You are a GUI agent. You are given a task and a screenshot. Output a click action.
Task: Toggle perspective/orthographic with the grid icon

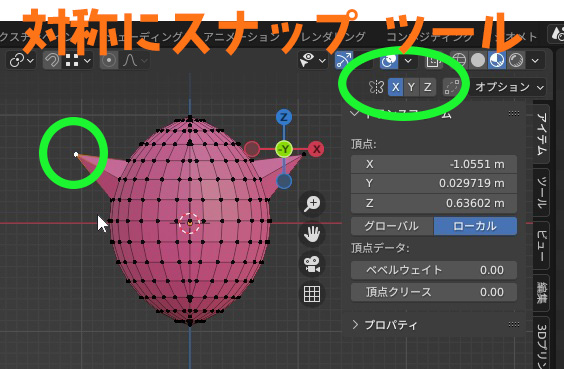pyautogui.click(x=312, y=295)
